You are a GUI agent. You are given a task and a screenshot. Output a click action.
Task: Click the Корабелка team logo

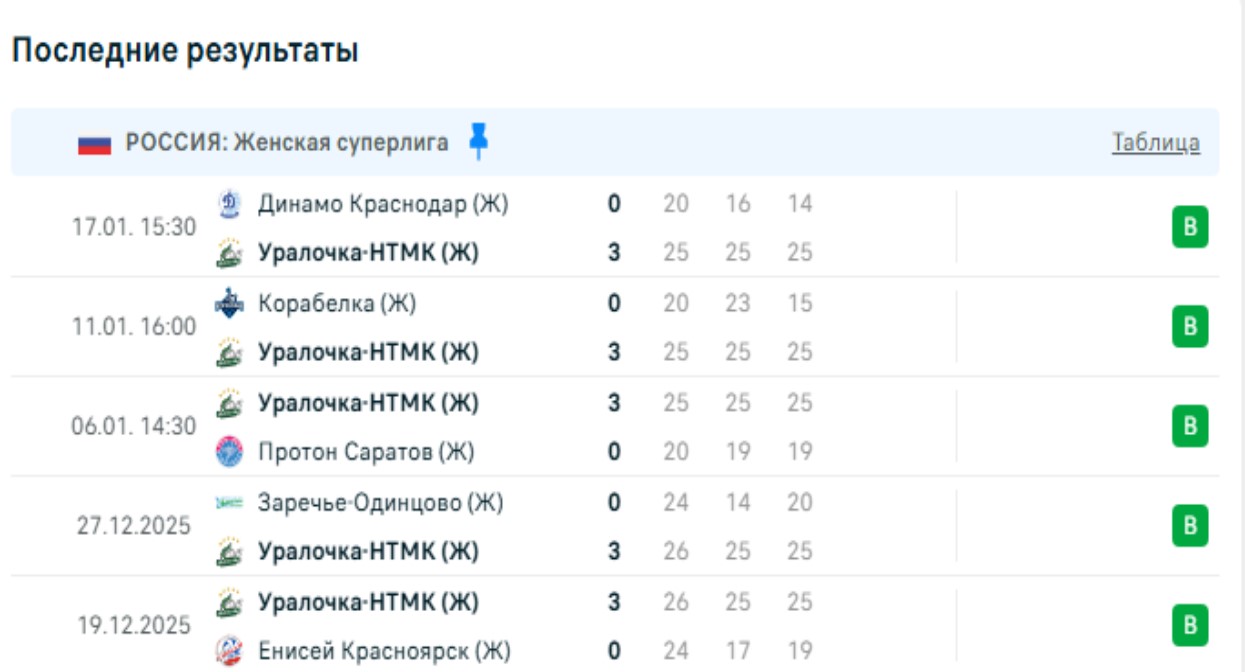coord(229,303)
